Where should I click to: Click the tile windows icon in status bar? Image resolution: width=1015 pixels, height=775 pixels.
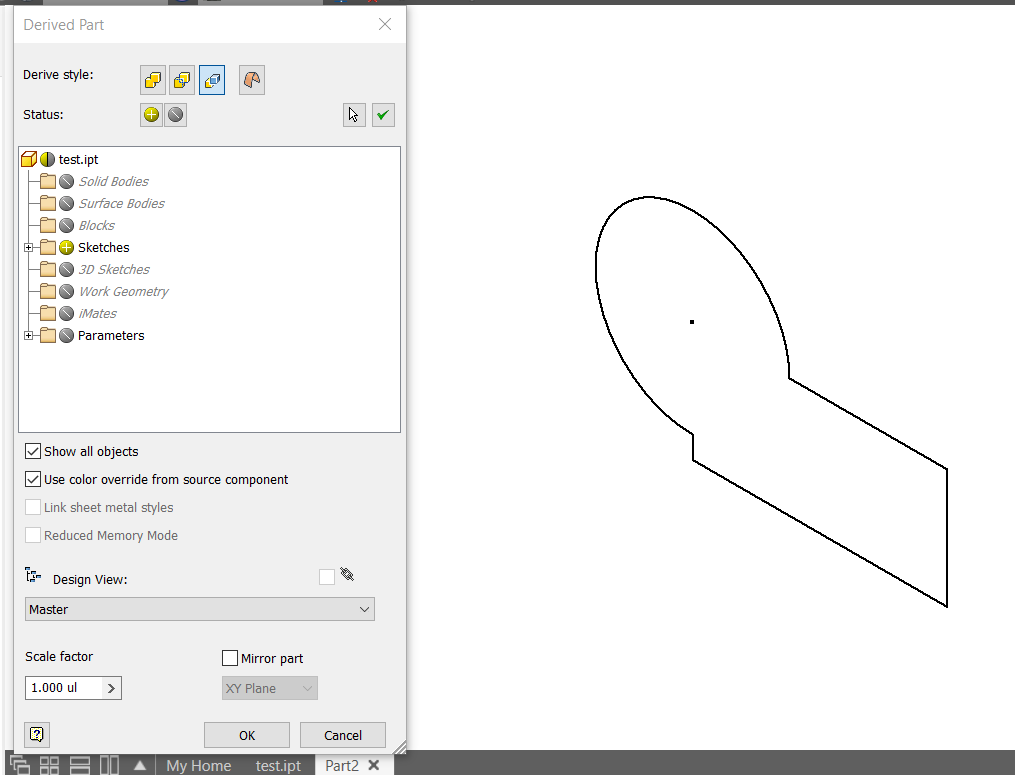pyautogui.click(x=49, y=764)
